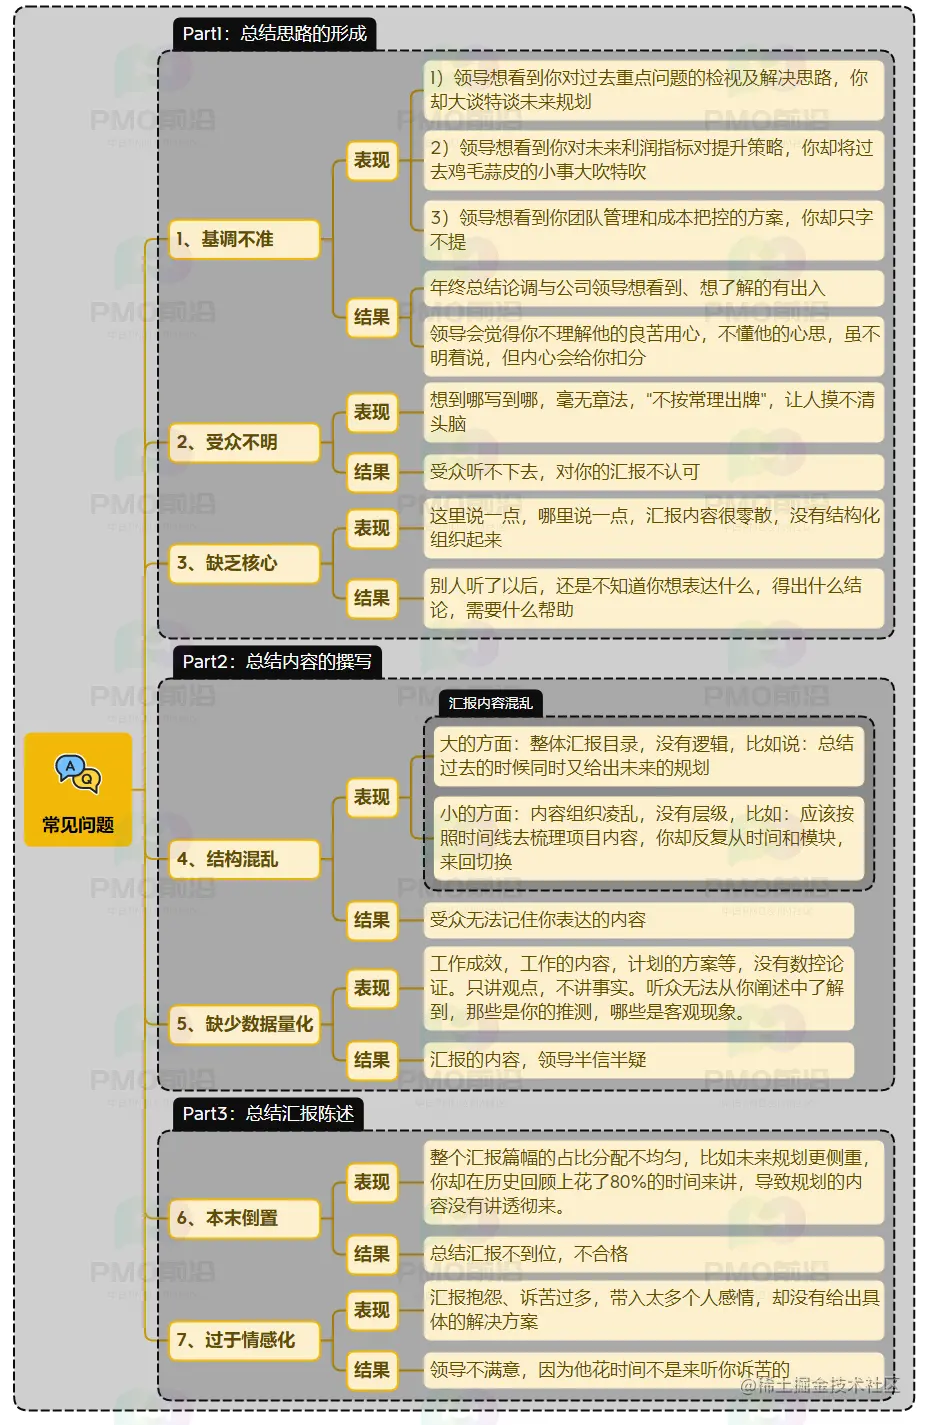930x1425 pixels.
Task: Click the 表现 node under 本末倒置
Action: 372,1182
